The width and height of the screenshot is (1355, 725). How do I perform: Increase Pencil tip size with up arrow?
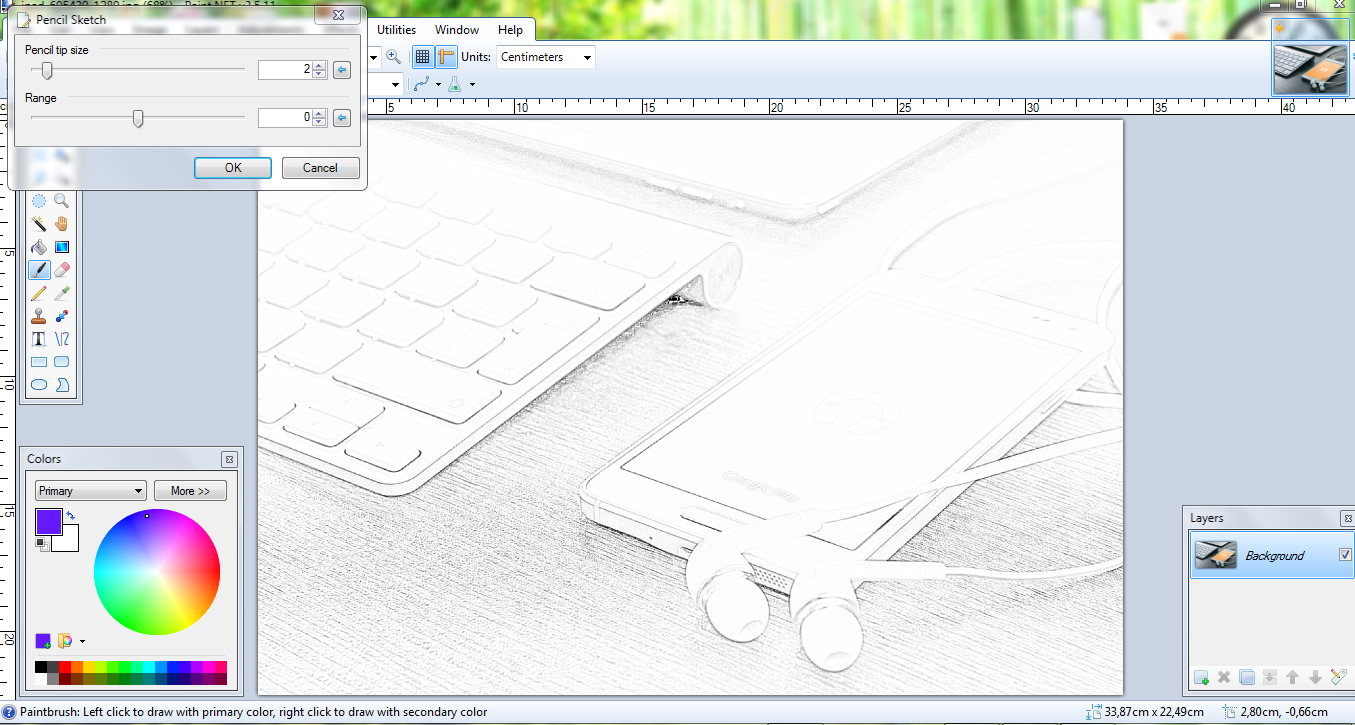pyautogui.click(x=319, y=66)
